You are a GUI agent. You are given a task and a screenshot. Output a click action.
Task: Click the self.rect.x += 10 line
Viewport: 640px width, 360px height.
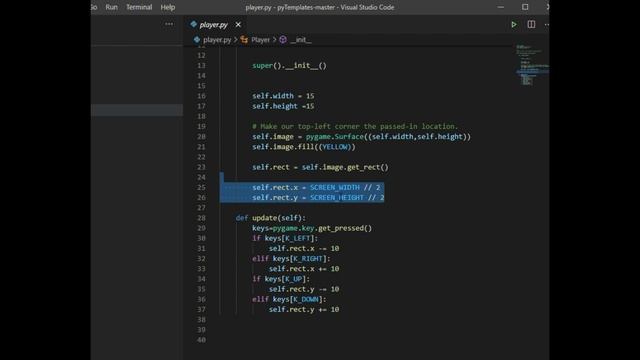coord(304,269)
